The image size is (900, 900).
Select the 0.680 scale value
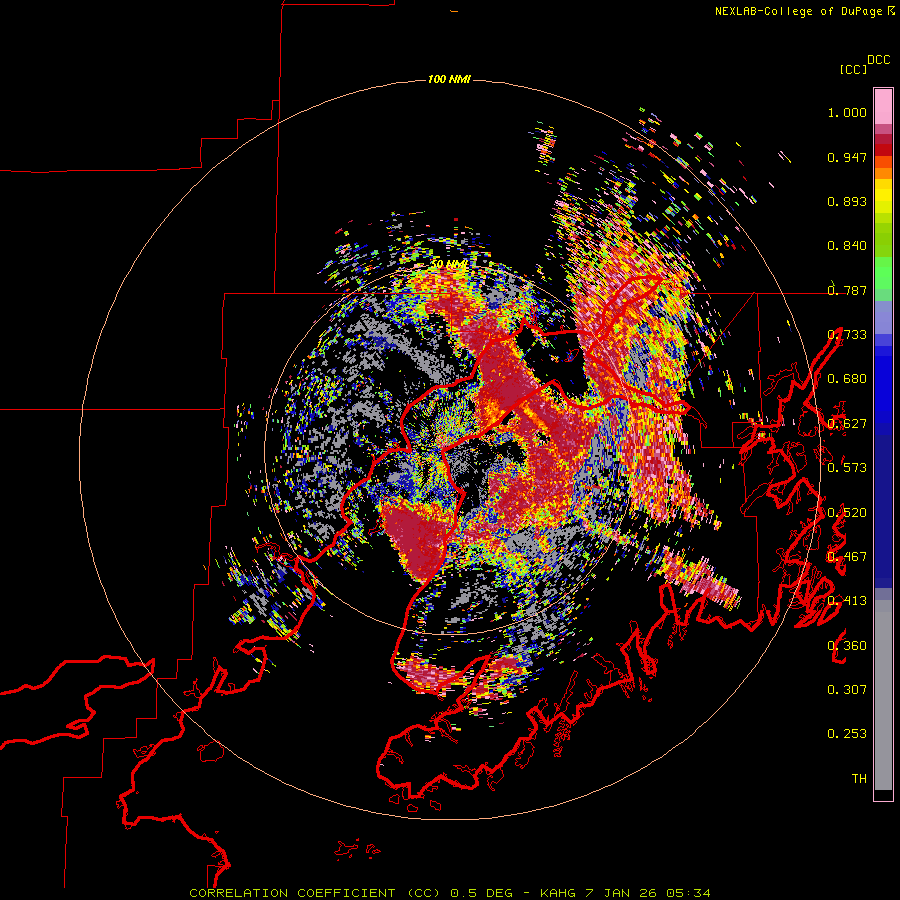tap(847, 379)
